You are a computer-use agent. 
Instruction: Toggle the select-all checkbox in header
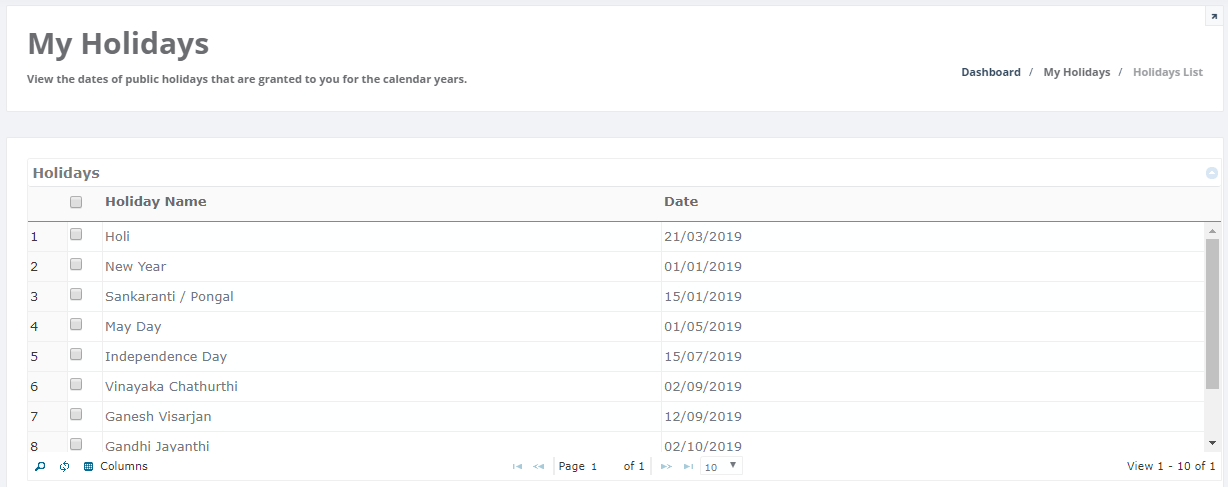click(76, 202)
